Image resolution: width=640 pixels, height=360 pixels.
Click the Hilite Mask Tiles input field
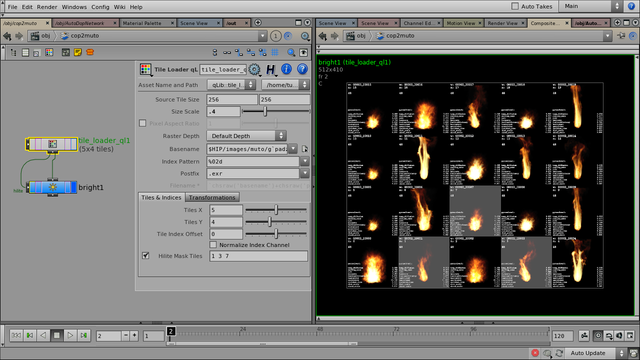(x=258, y=256)
